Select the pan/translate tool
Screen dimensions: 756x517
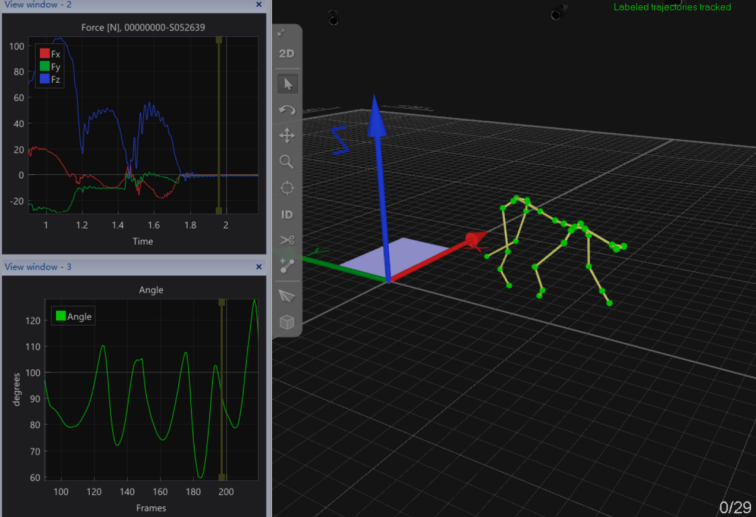(x=287, y=135)
